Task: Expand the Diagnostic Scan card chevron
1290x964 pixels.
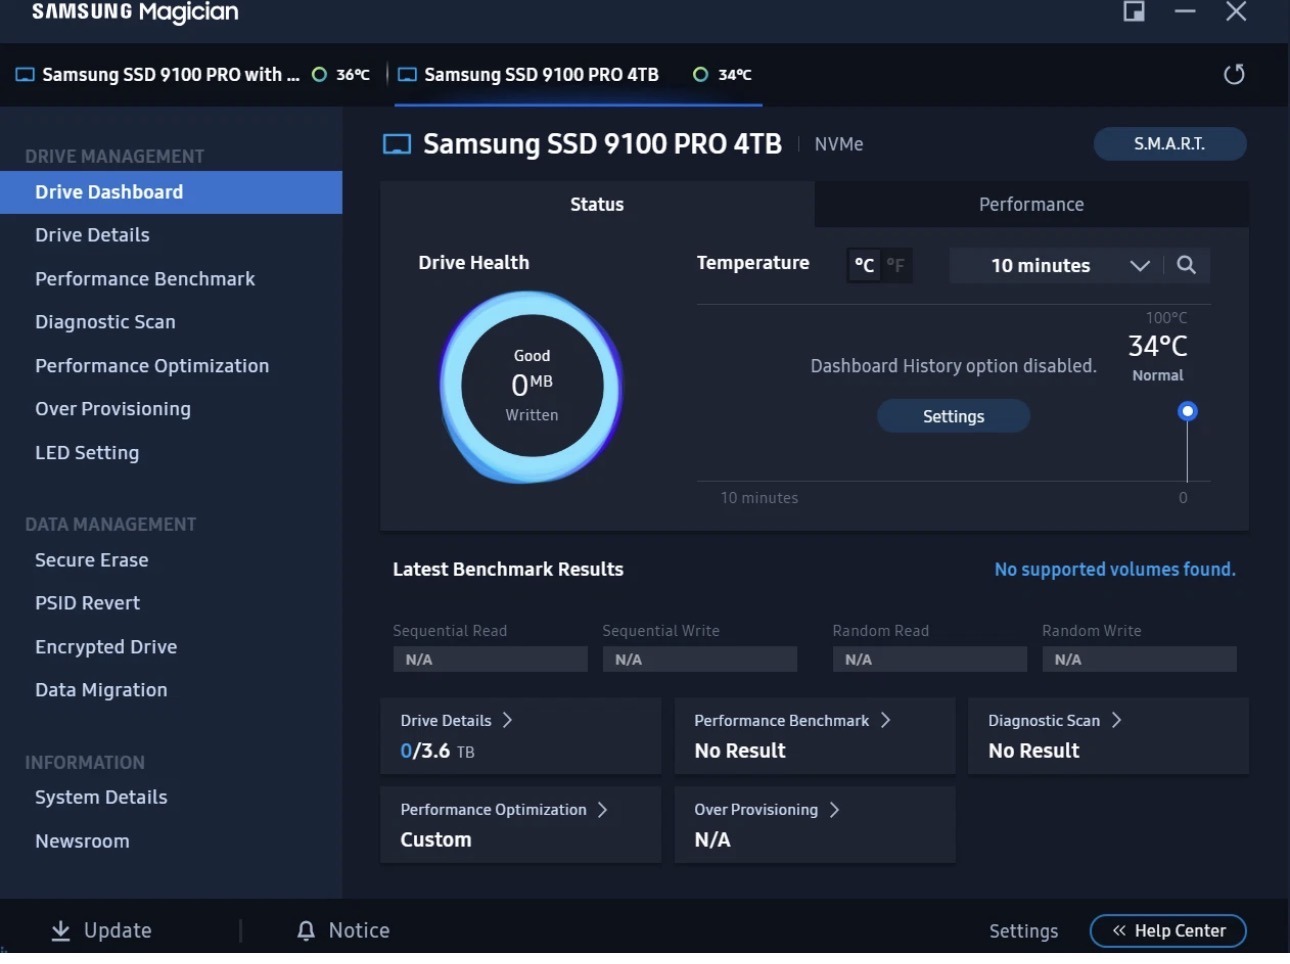Action: (1116, 720)
